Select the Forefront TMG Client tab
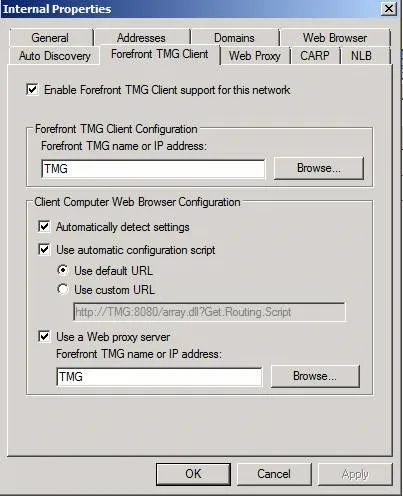 coord(160,54)
